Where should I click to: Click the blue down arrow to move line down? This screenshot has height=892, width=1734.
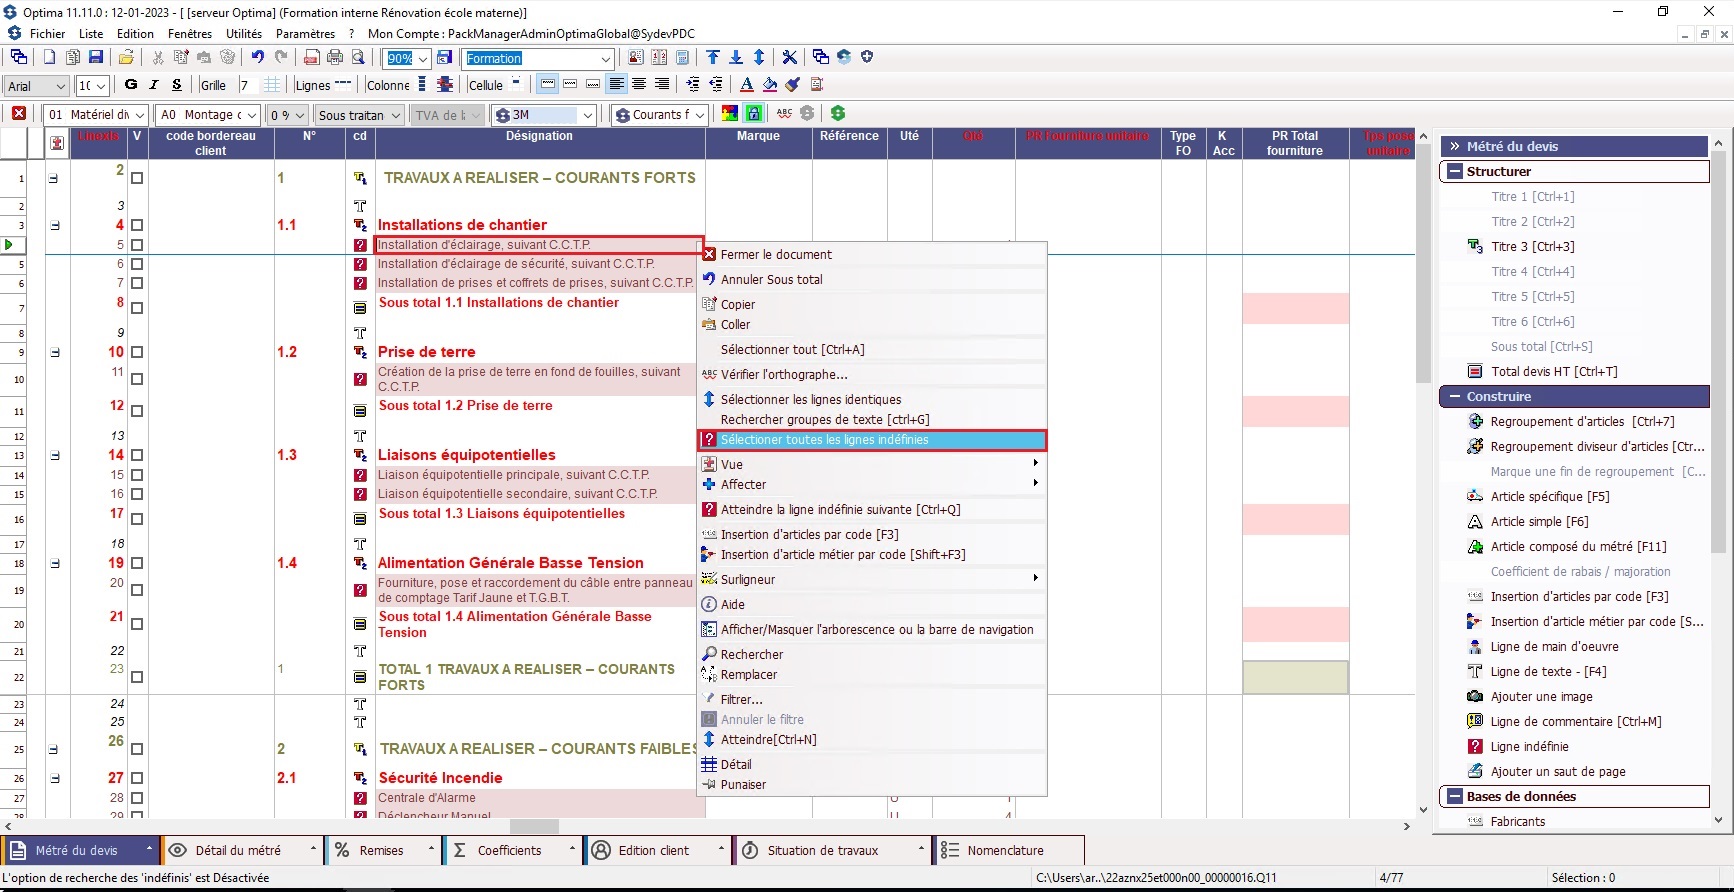(x=736, y=58)
